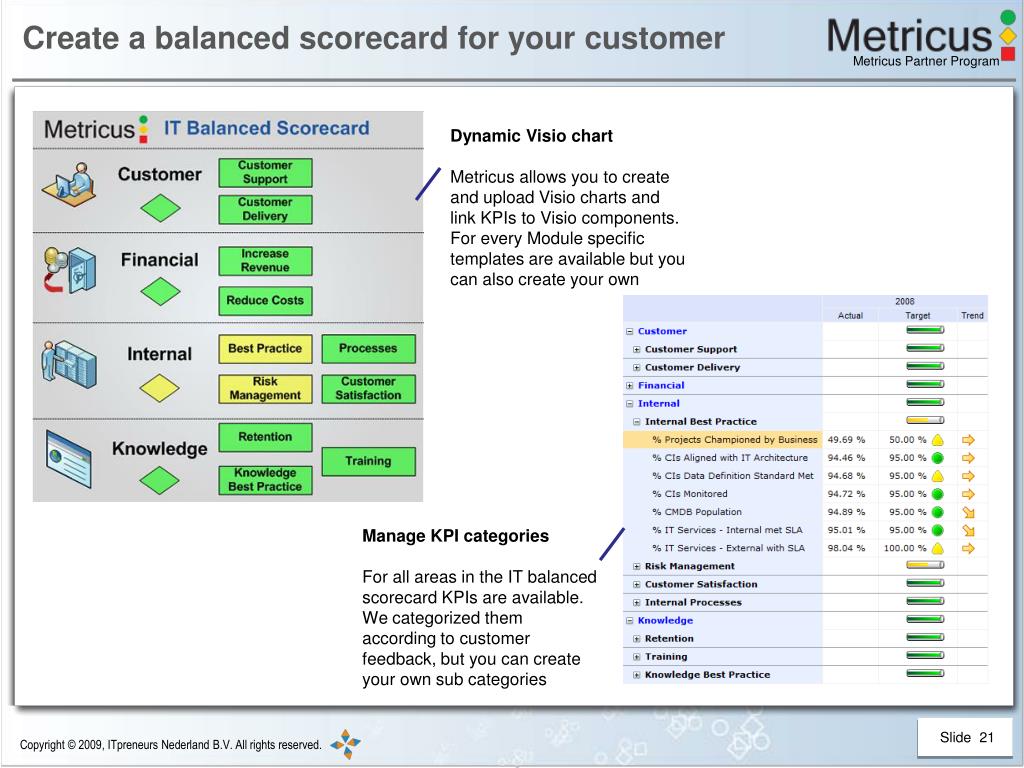Click the Customer Support scorecard box
The height and width of the screenshot is (768, 1024).
click(x=265, y=172)
